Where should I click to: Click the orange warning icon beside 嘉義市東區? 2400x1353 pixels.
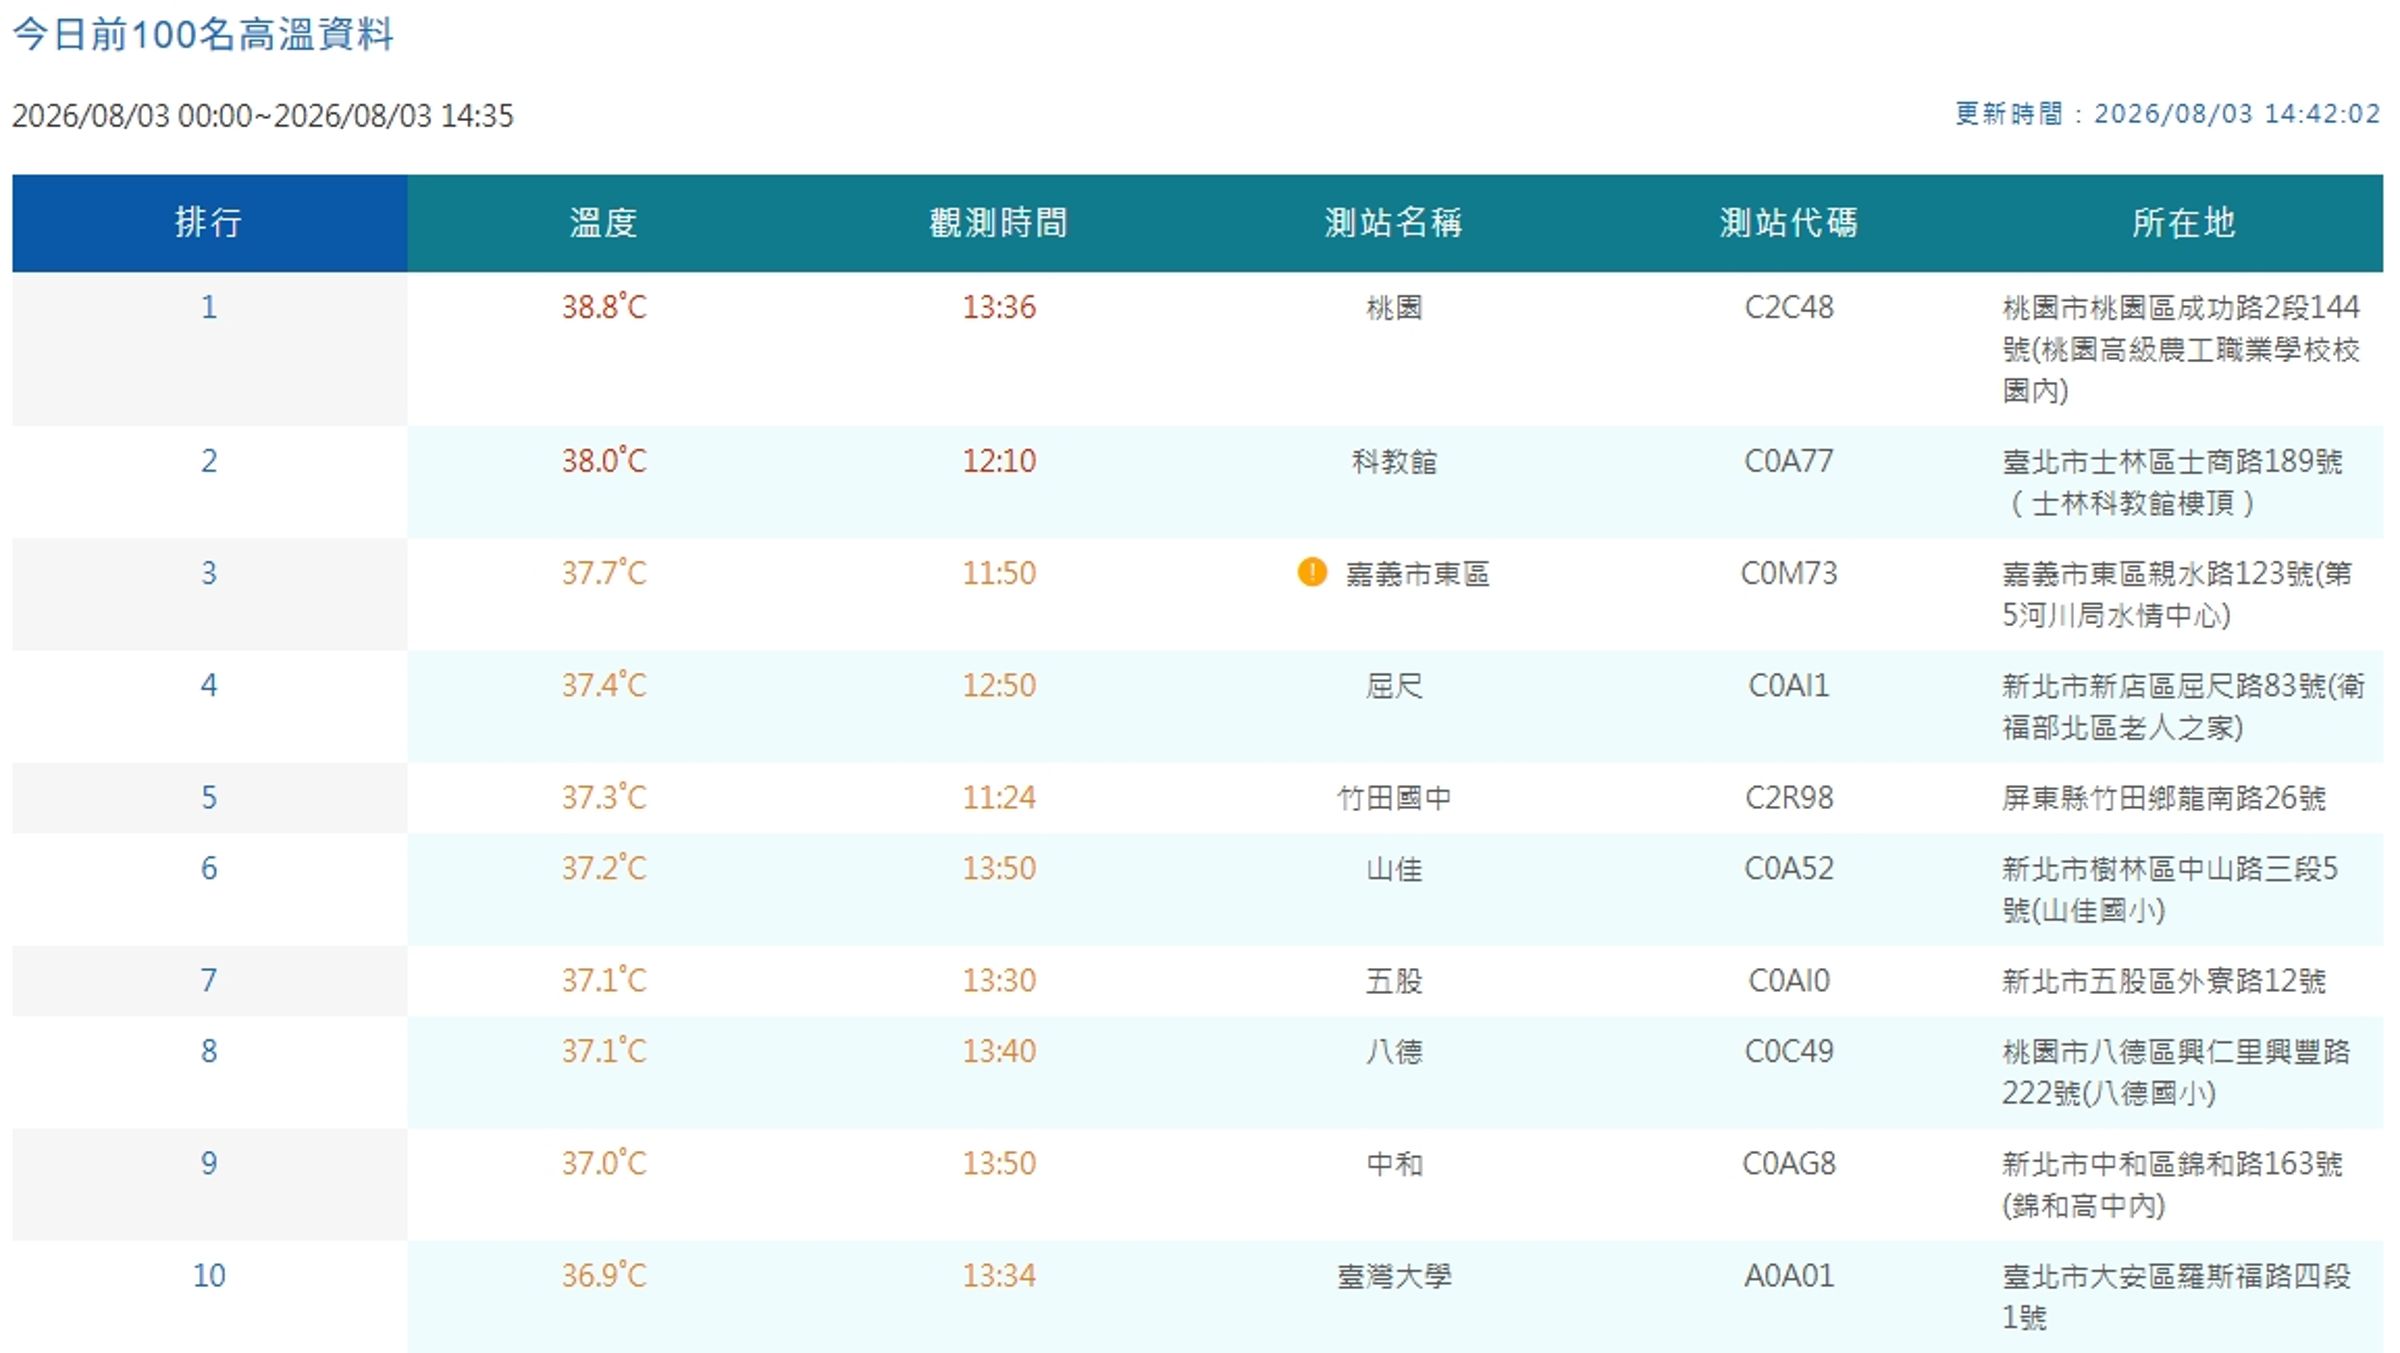pyautogui.click(x=1311, y=572)
